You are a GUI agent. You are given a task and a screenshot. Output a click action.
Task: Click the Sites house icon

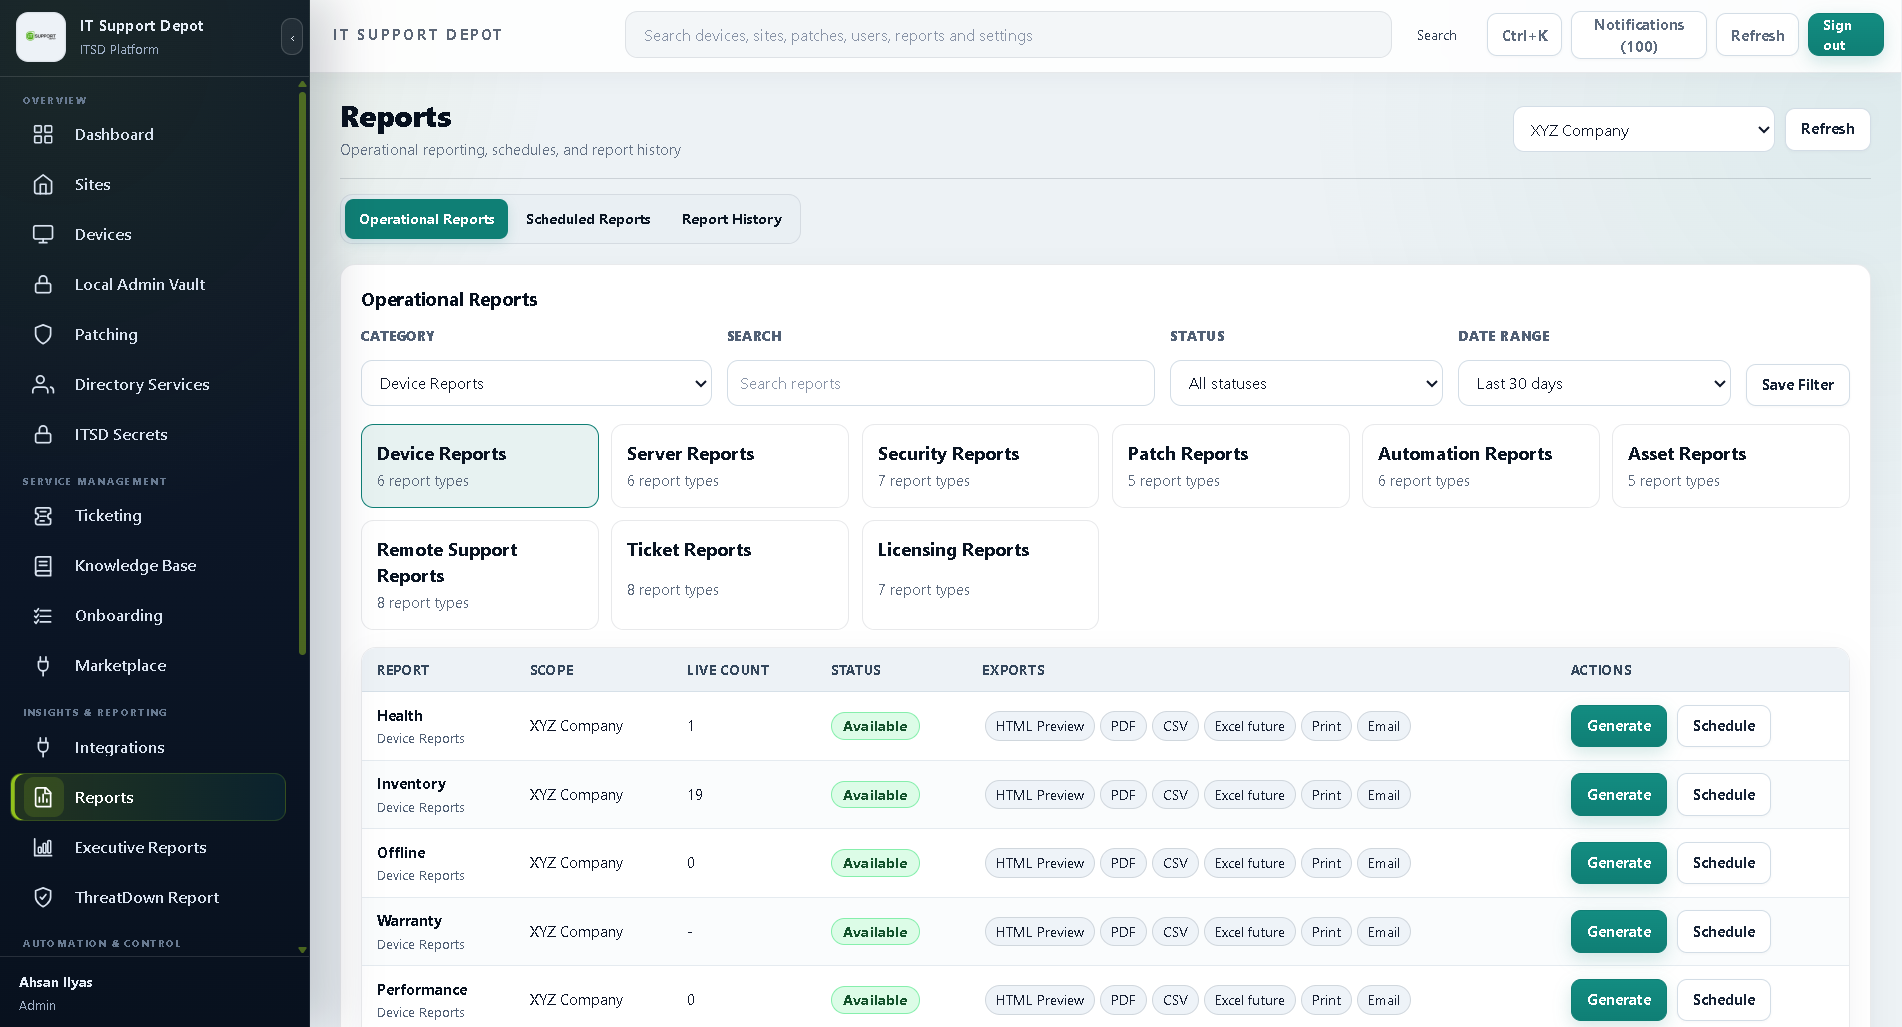[x=43, y=184]
